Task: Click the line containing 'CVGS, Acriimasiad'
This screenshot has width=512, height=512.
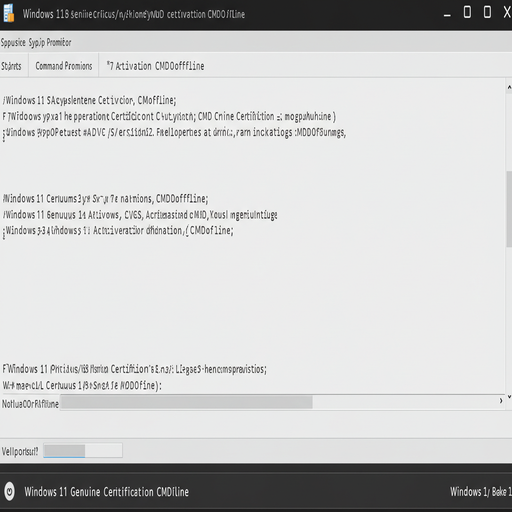Action: tap(140, 215)
